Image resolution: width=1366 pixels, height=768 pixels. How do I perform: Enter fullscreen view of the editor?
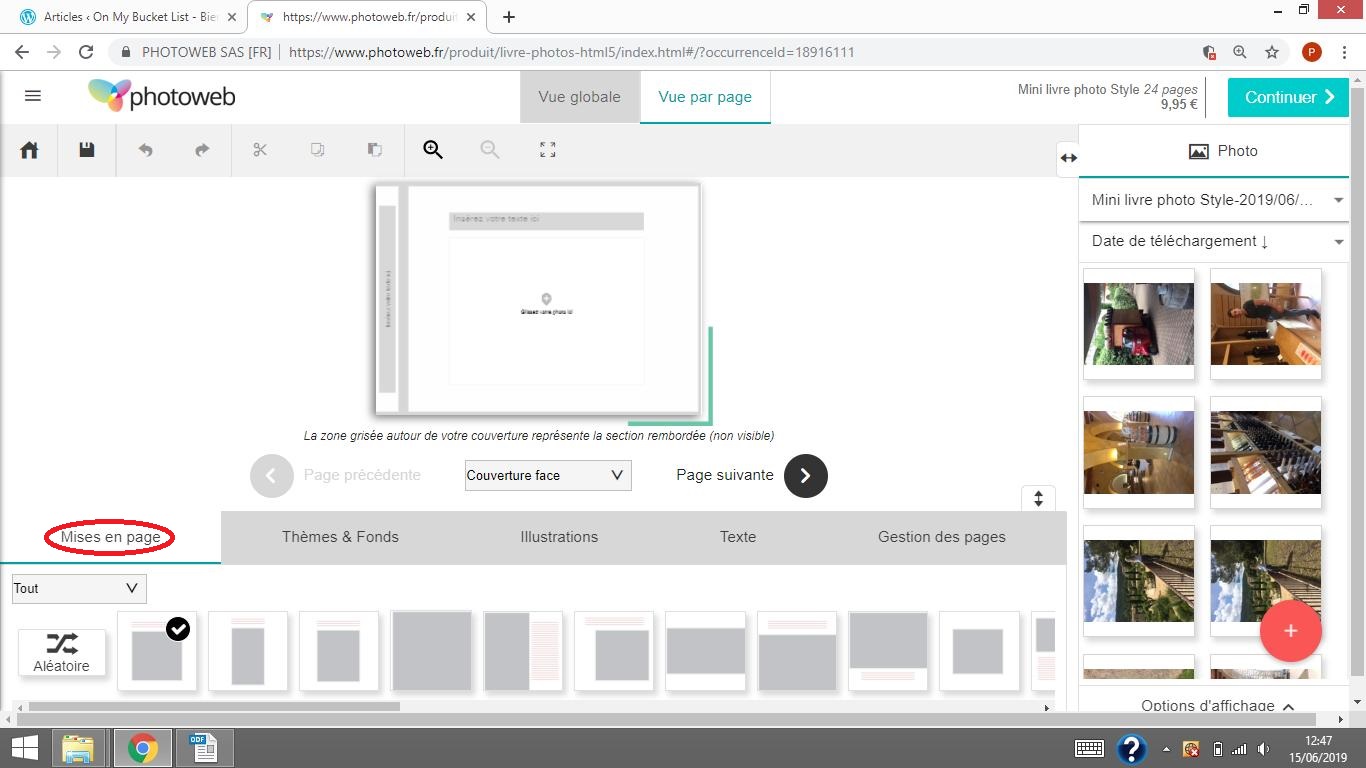tap(547, 150)
